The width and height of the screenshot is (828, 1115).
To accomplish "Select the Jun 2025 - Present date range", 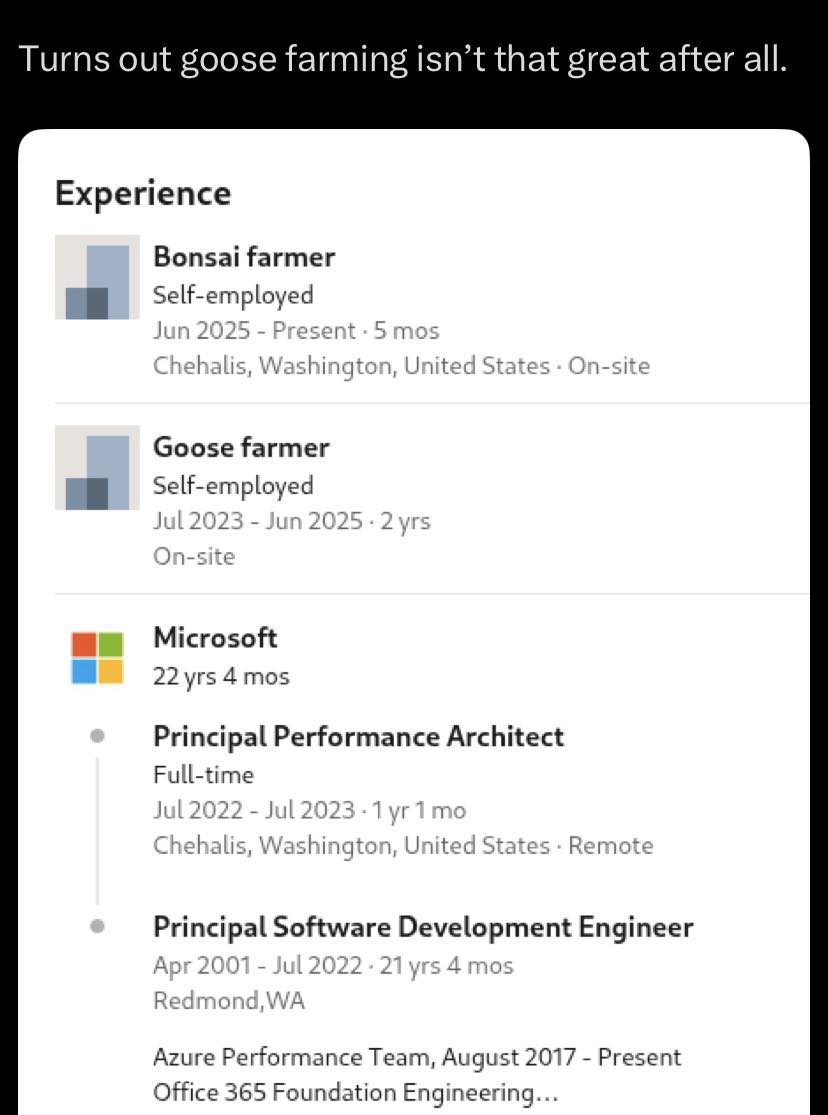I will click(x=254, y=331).
